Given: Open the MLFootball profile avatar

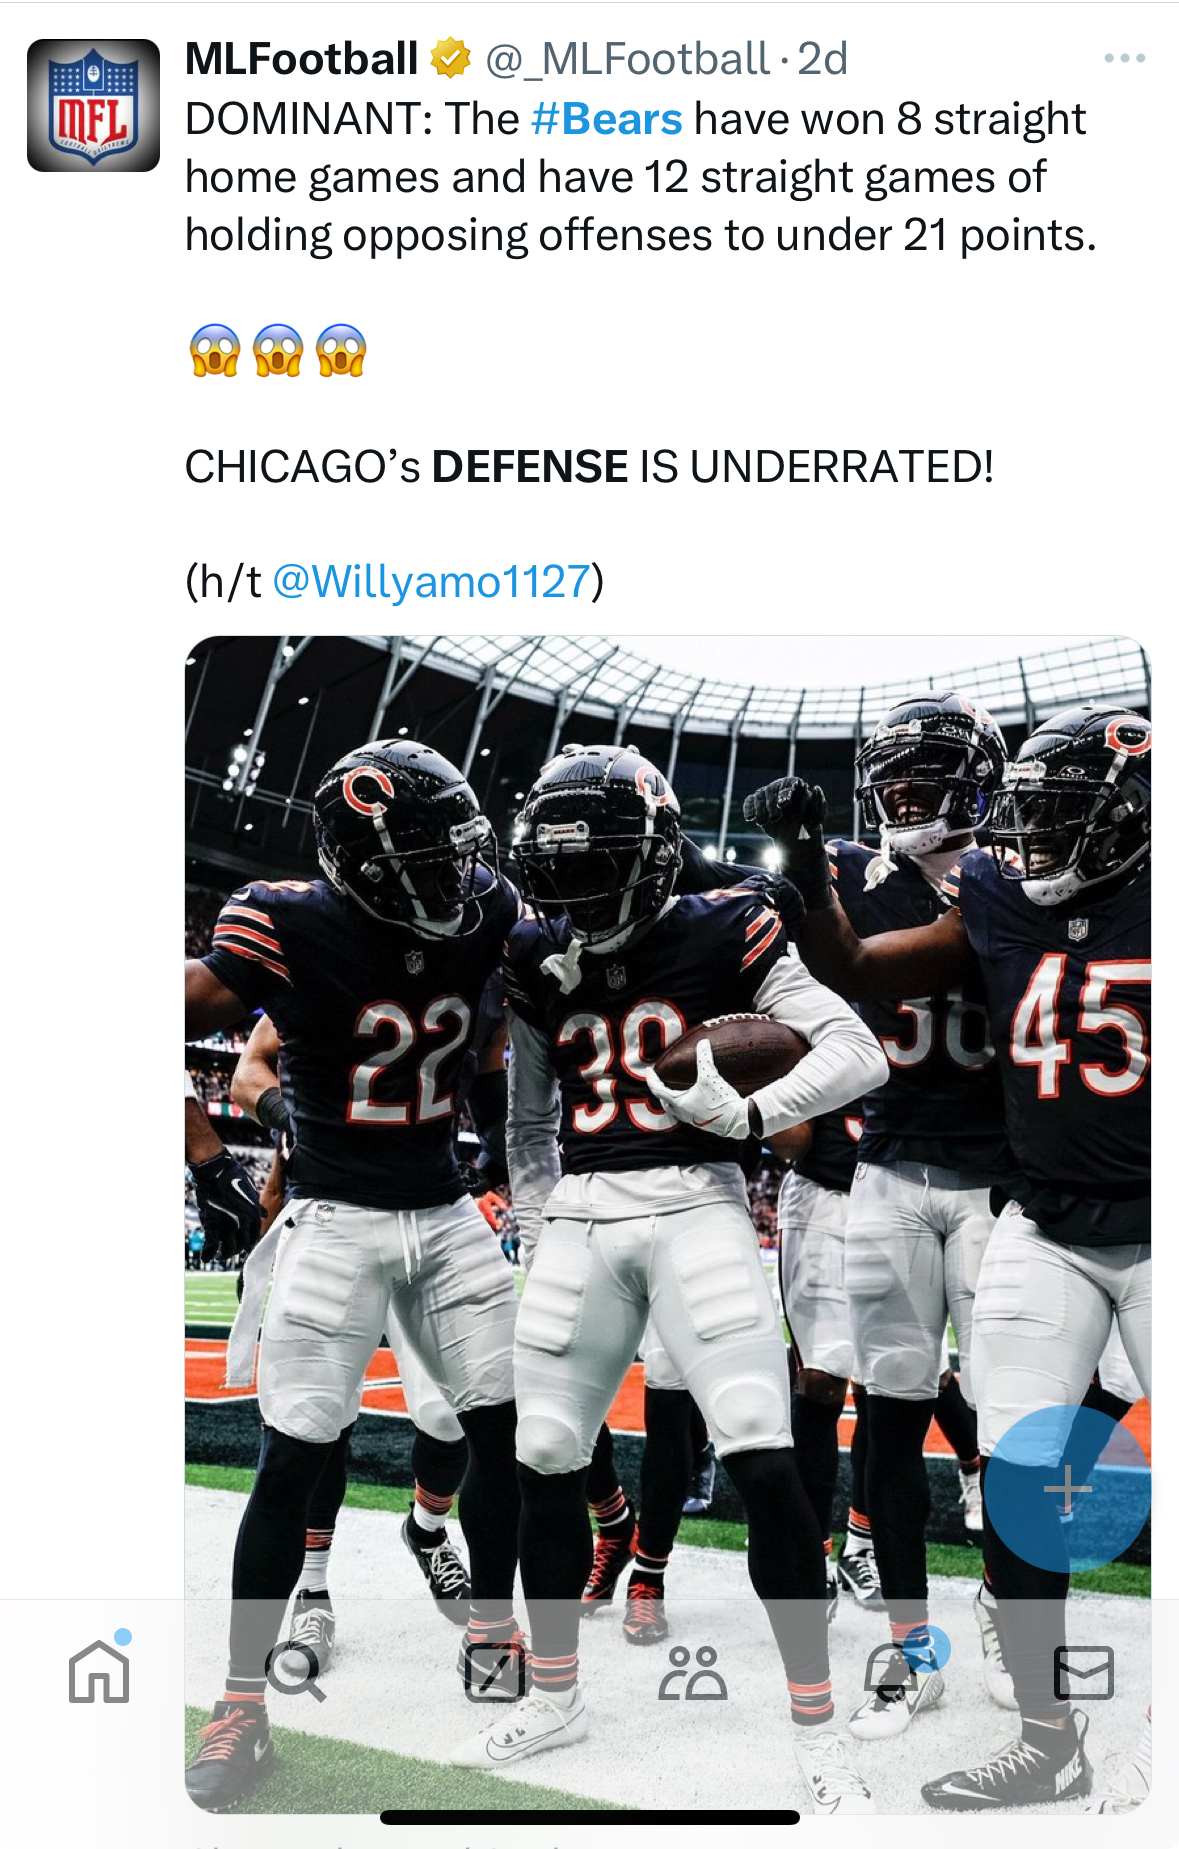Looking at the screenshot, I should [x=93, y=105].
